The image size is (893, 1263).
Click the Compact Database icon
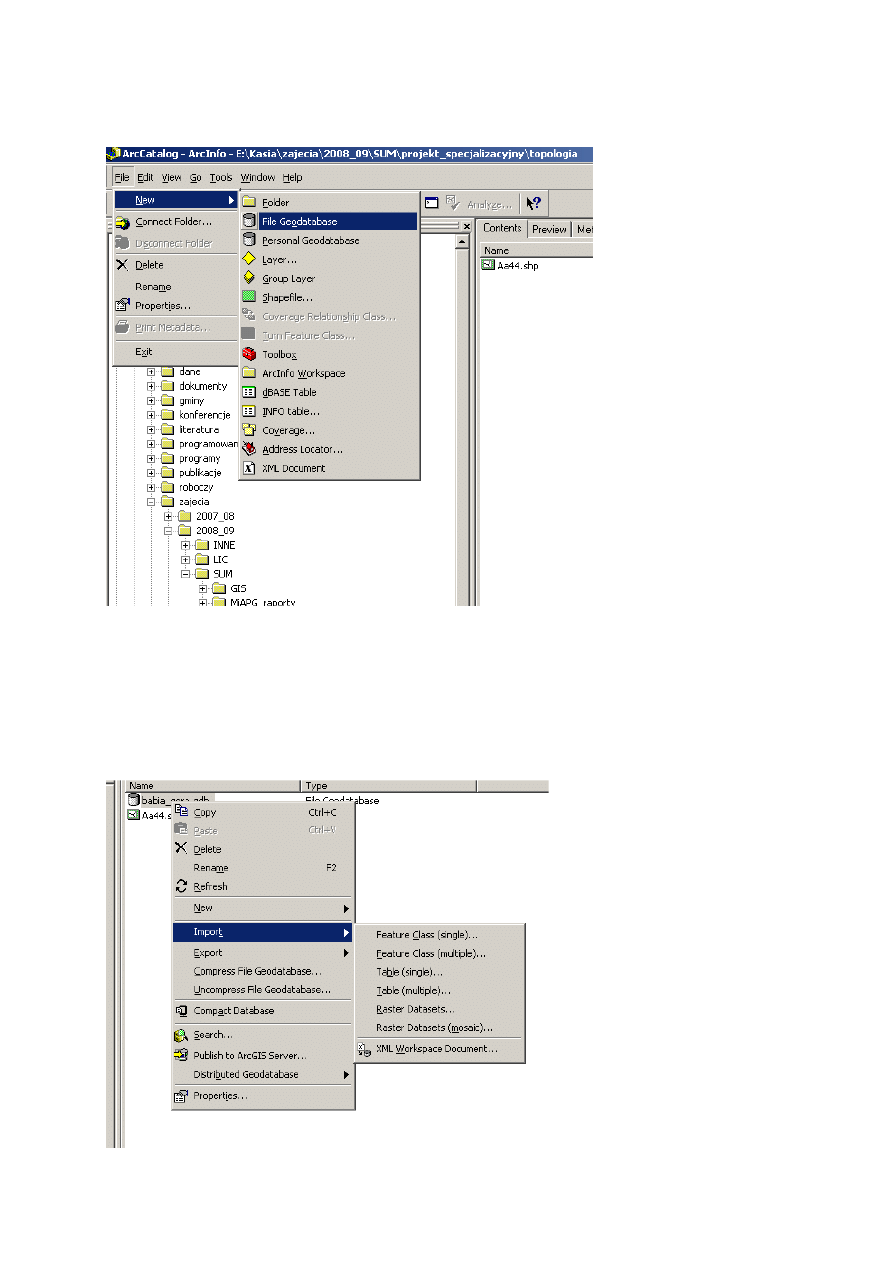[x=181, y=1011]
